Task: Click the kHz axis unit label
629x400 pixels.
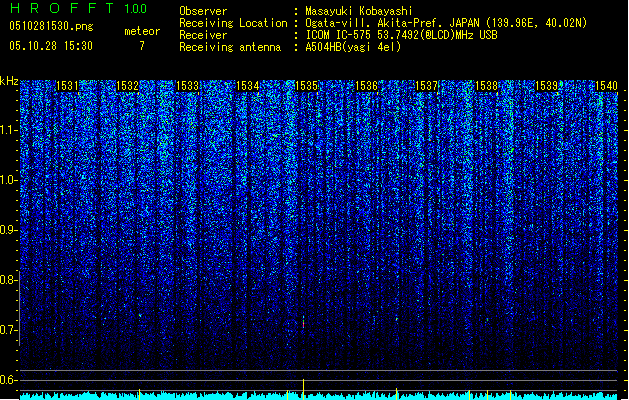Action: (x=9, y=81)
